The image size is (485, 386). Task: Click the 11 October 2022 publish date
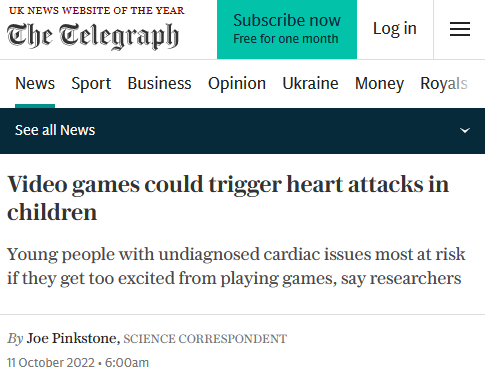pyautogui.click(x=51, y=363)
